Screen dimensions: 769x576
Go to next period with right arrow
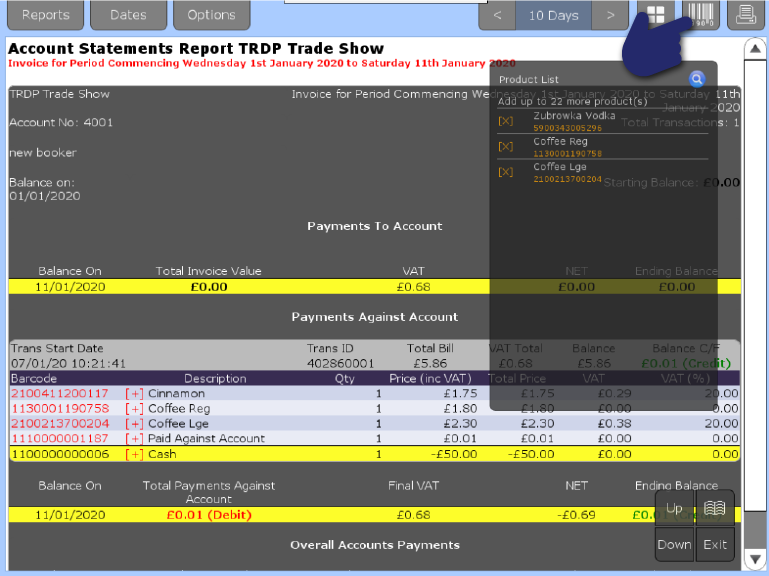point(610,15)
